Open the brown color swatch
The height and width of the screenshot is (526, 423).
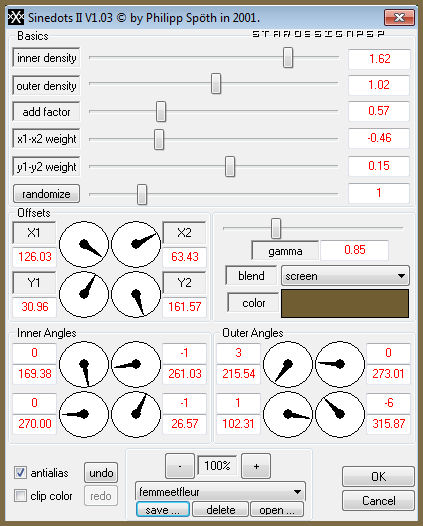345,303
